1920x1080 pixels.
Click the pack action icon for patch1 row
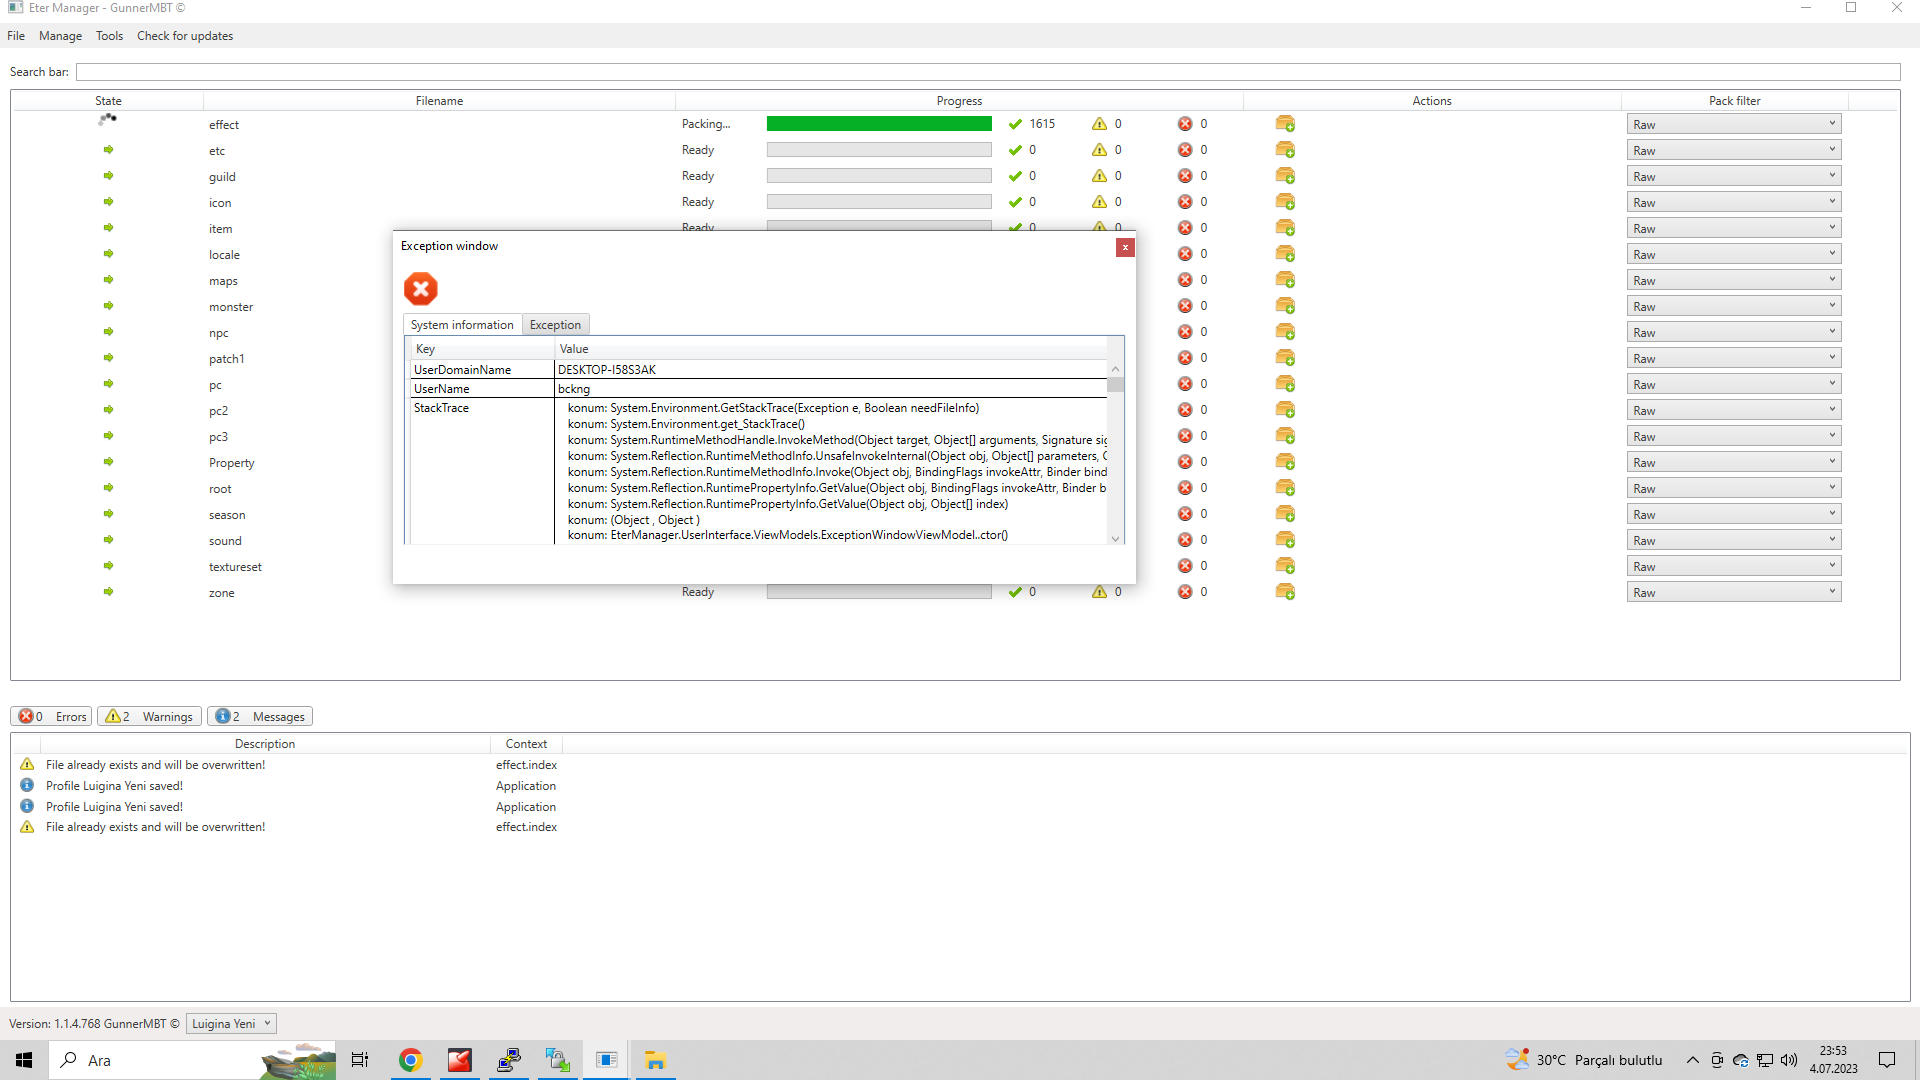coord(1285,358)
